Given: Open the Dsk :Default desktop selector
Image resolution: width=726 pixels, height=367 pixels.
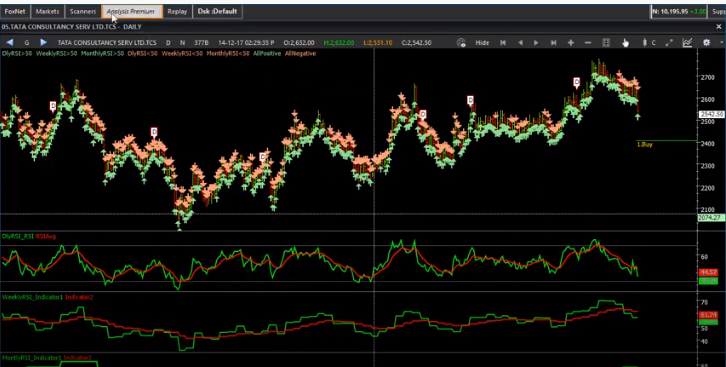Looking at the screenshot, I should pos(217,12).
